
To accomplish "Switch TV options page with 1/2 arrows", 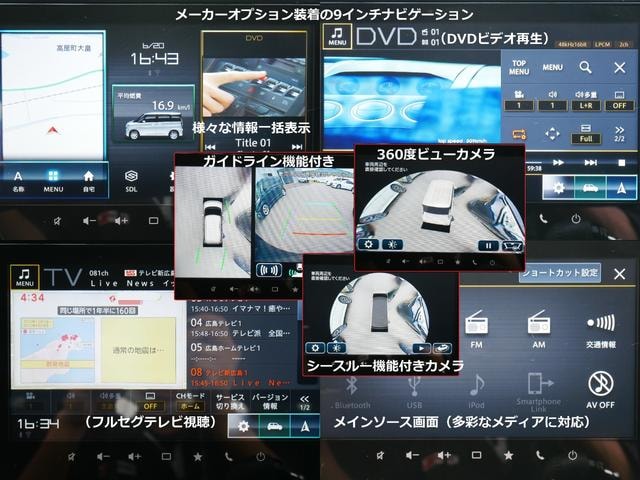I will coord(304,402).
